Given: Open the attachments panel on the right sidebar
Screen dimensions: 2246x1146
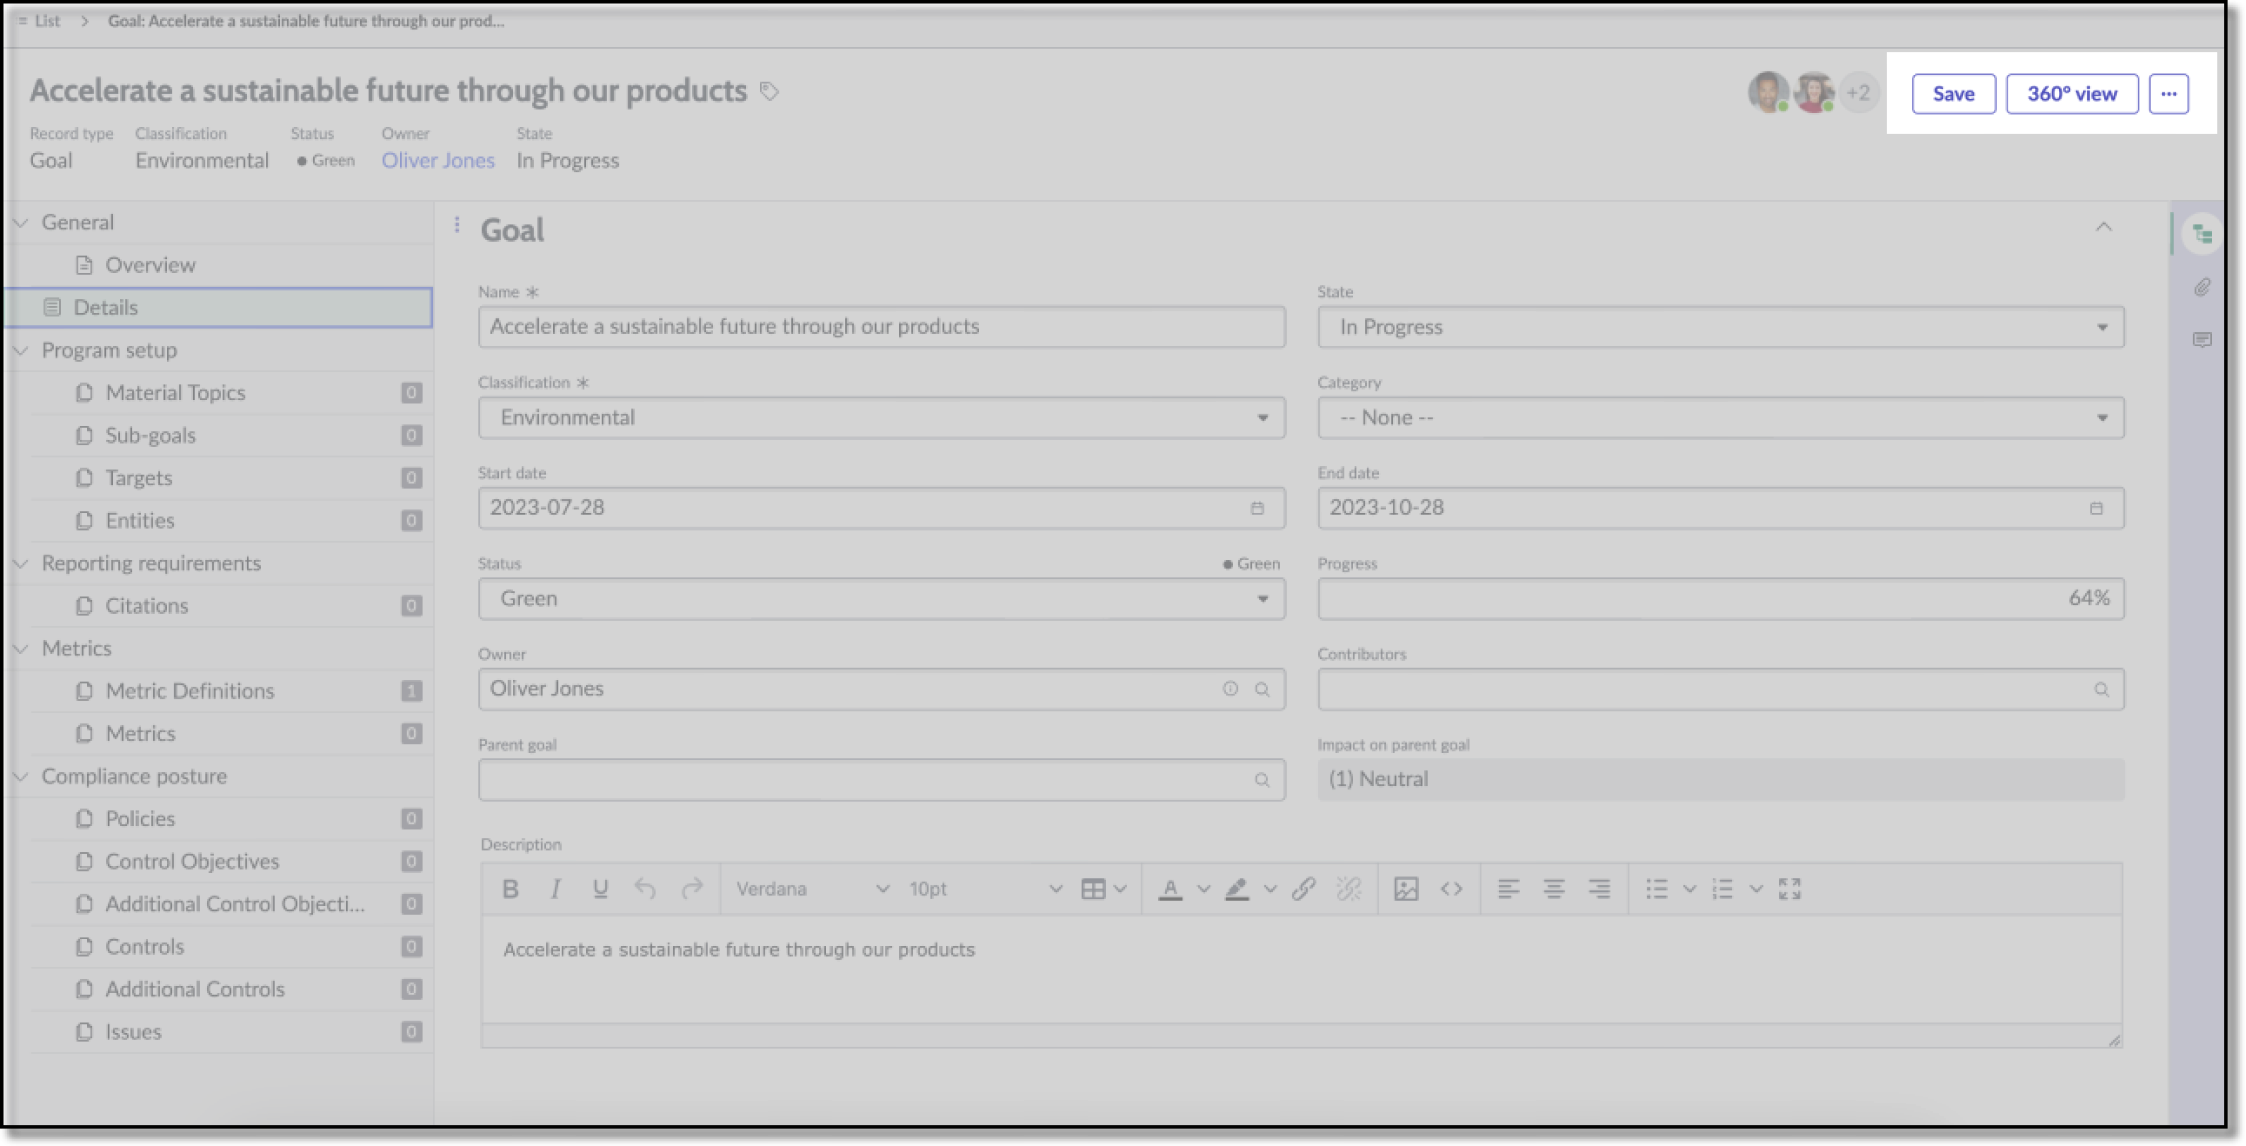Looking at the screenshot, I should [2201, 288].
